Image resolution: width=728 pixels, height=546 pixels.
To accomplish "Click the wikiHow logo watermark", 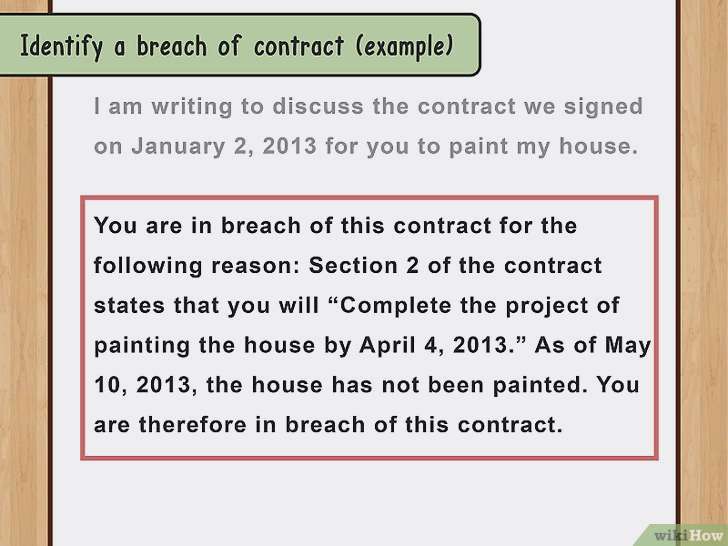I will (x=688, y=534).
